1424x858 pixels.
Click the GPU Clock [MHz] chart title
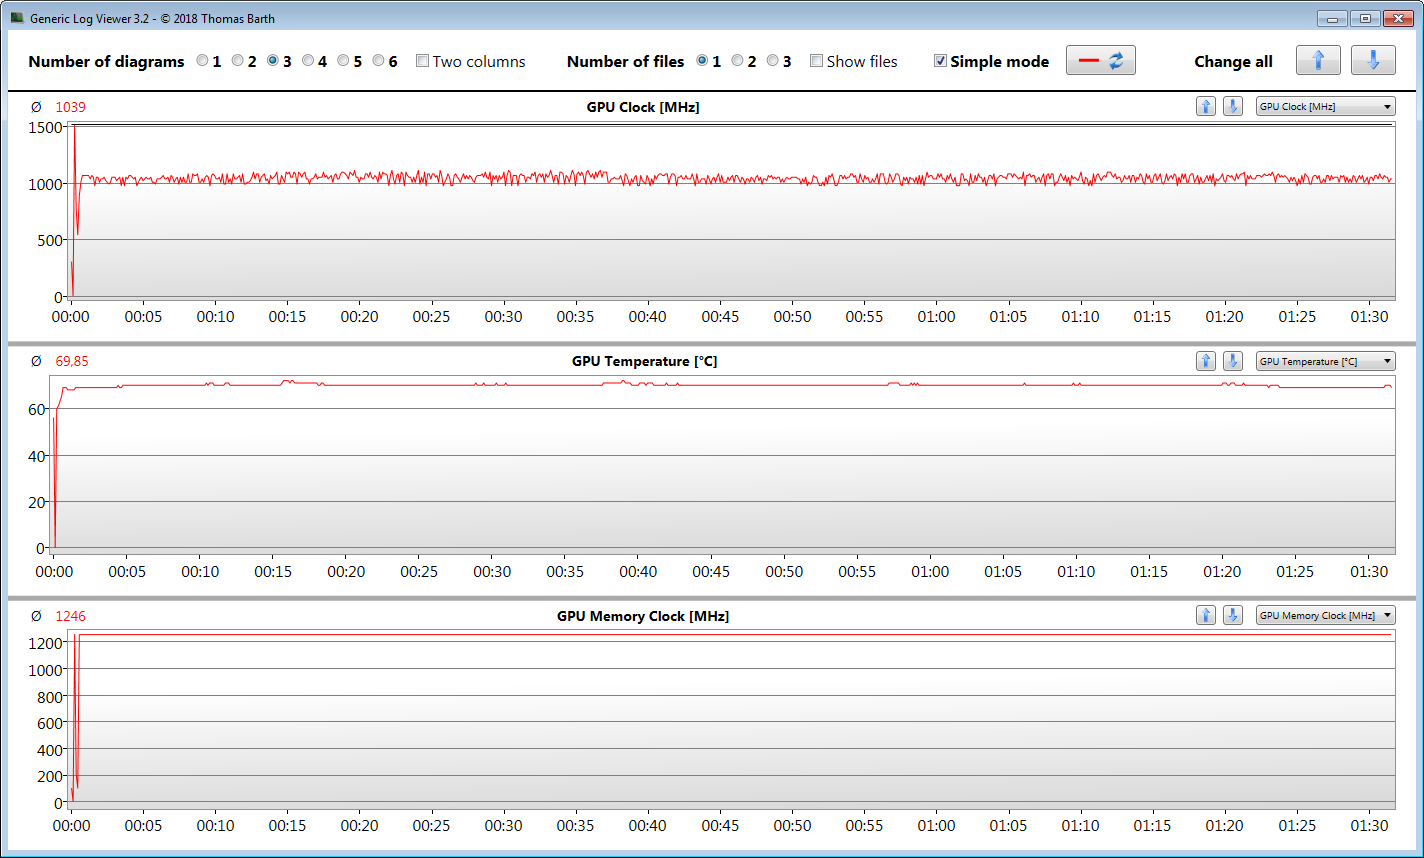coord(643,107)
